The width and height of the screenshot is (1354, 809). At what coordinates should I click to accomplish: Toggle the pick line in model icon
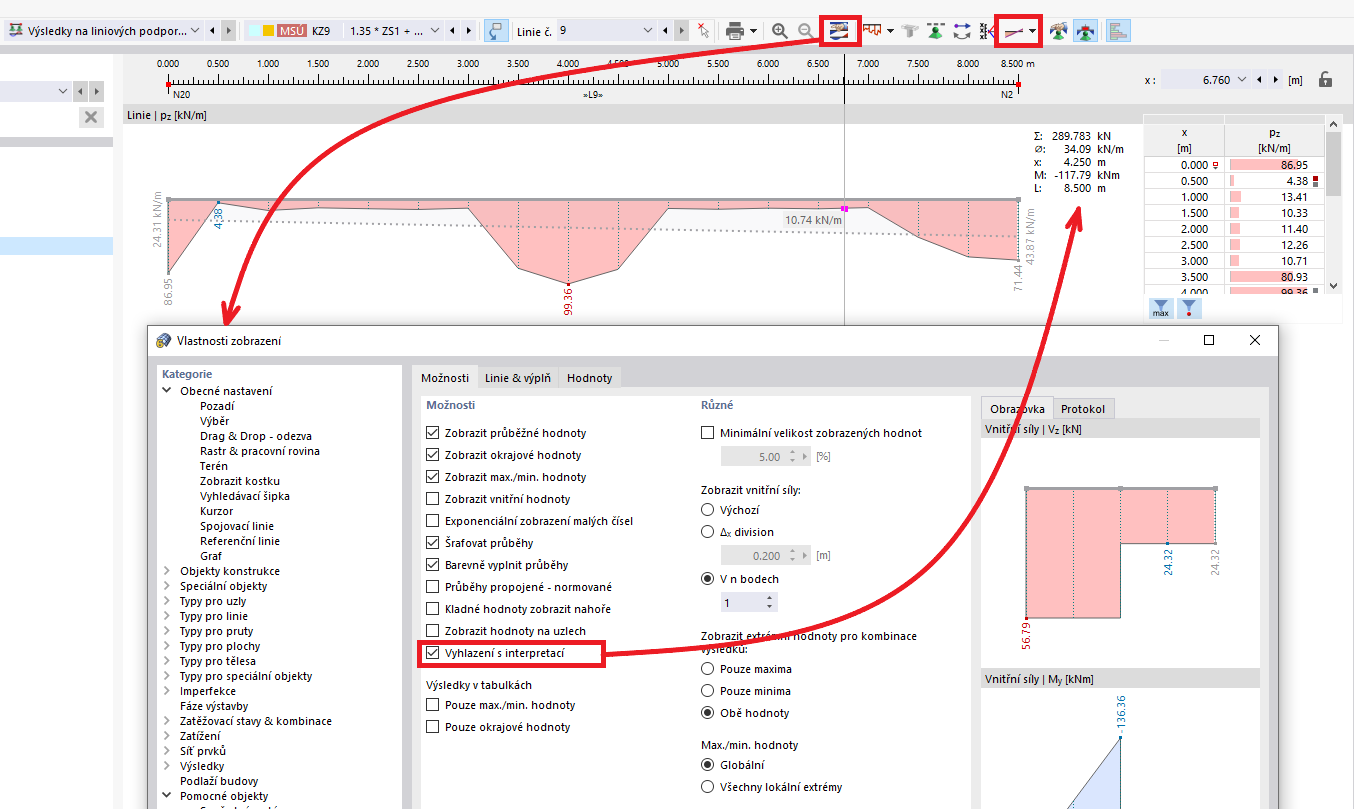(x=496, y=31)
